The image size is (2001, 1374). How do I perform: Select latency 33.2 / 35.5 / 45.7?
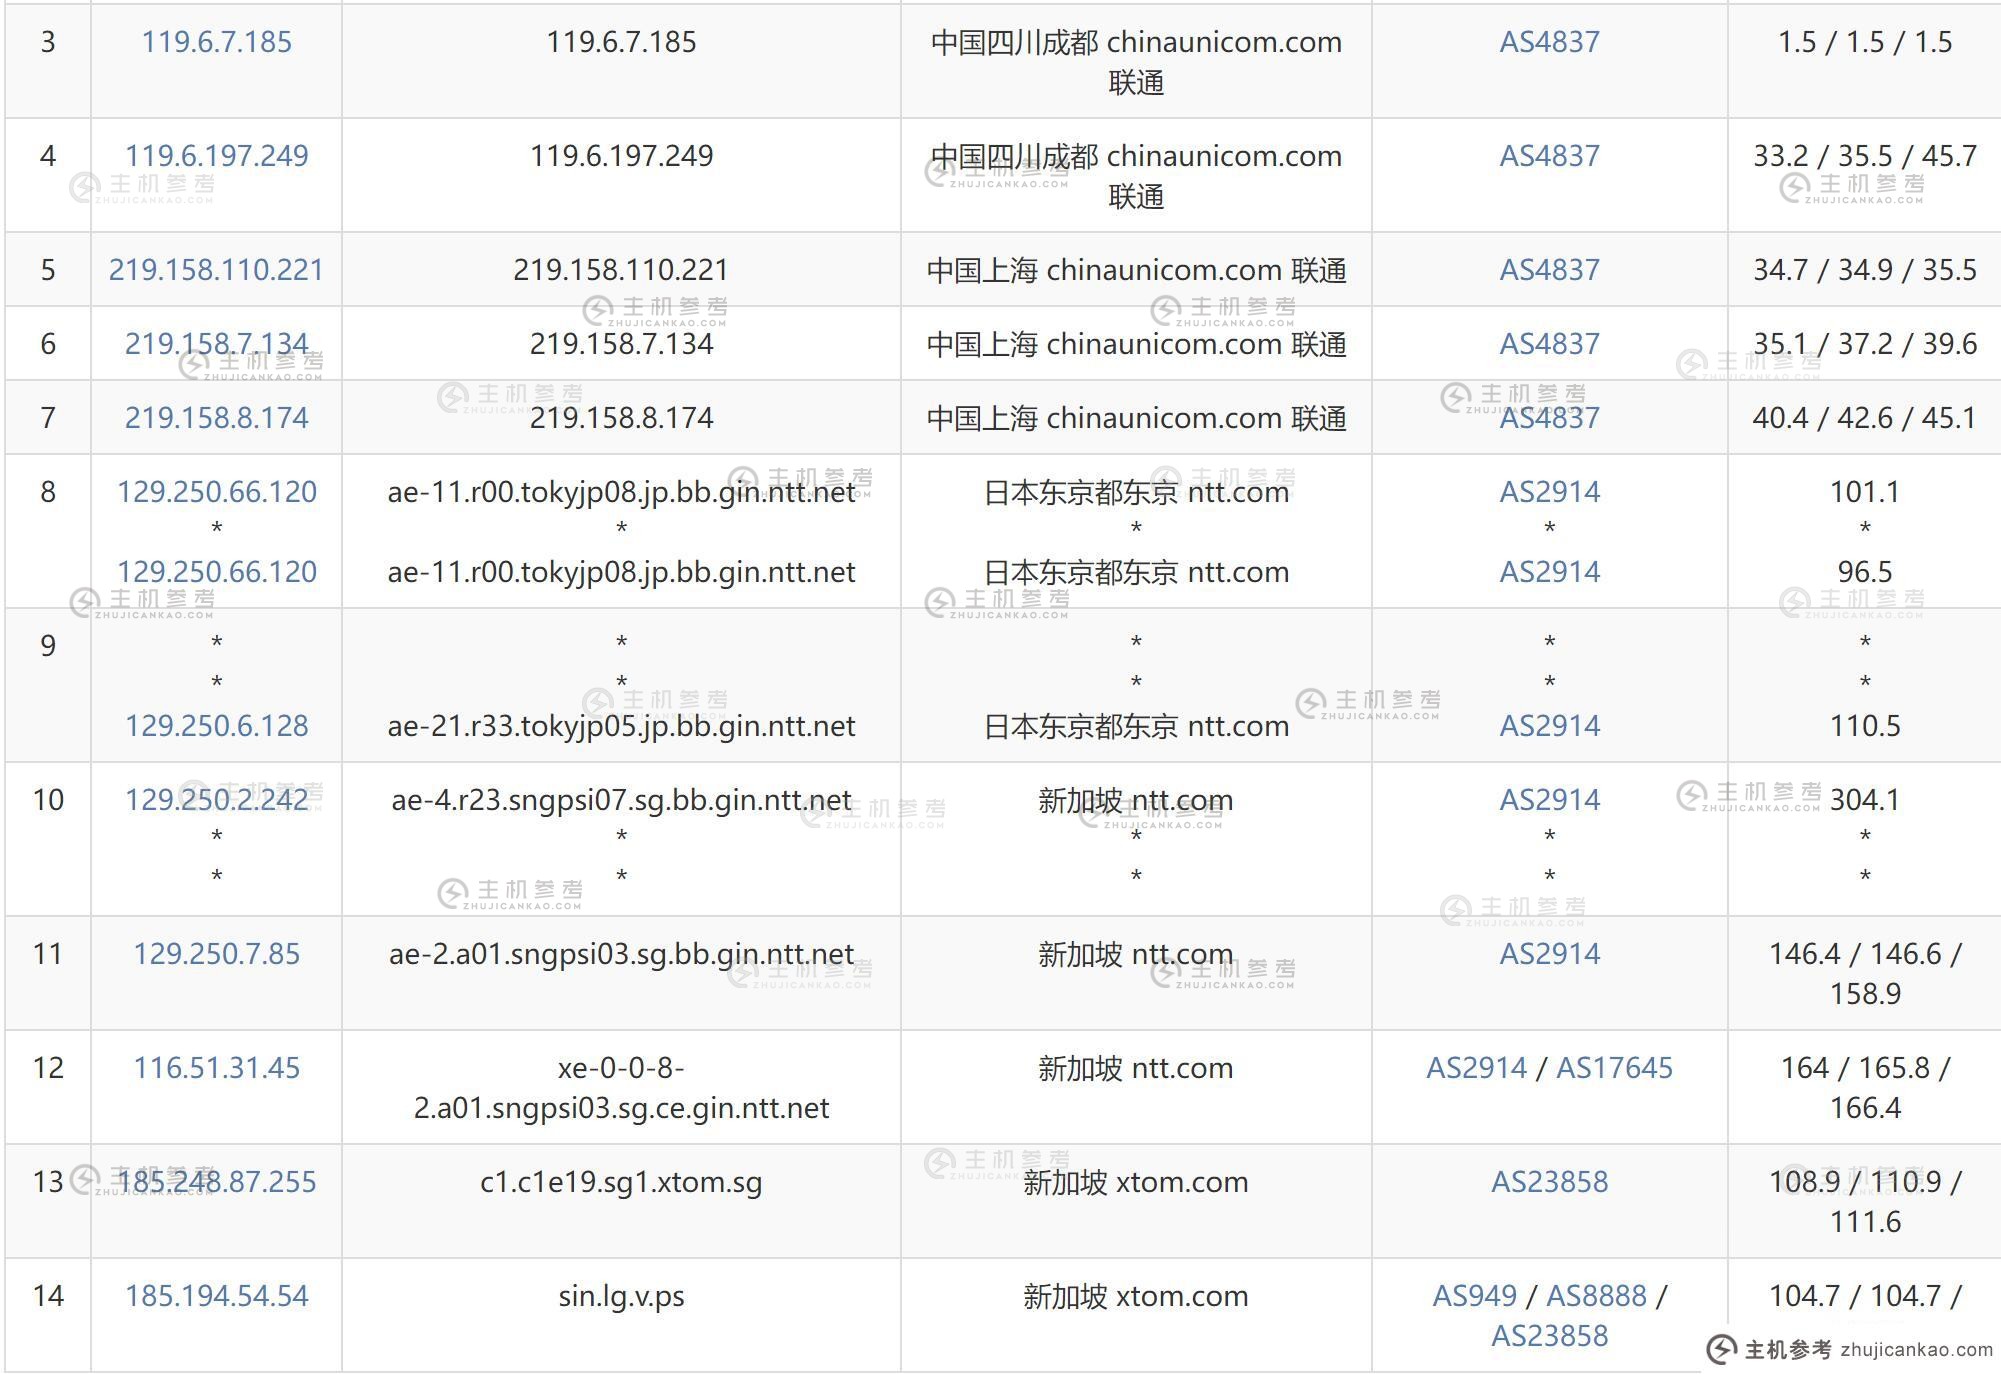point(1864,156)
